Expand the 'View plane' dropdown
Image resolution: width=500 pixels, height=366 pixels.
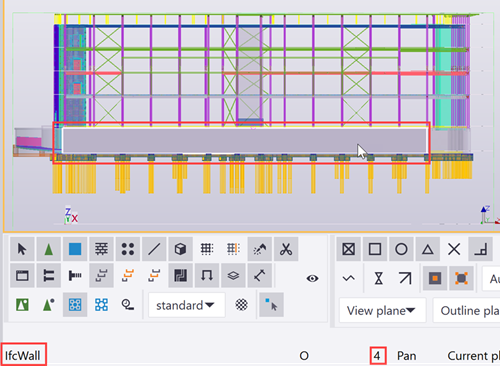(382, 311)
